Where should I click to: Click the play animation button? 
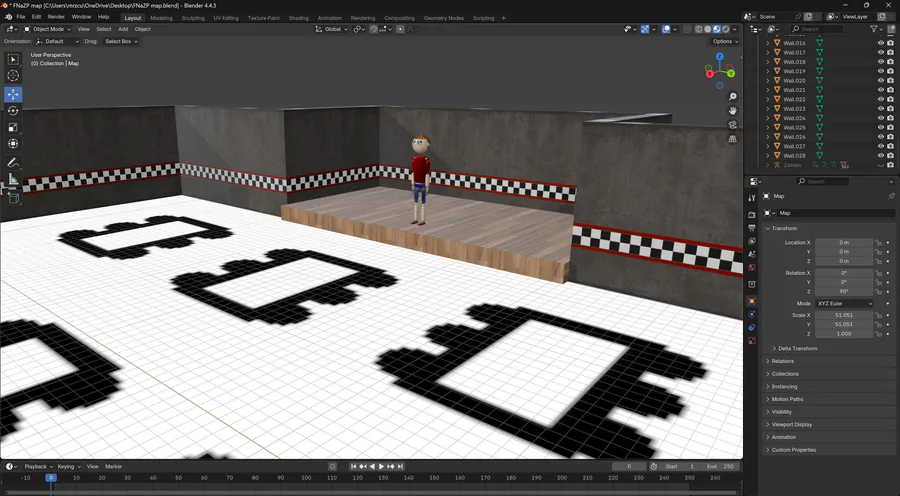tap(381, 467)
